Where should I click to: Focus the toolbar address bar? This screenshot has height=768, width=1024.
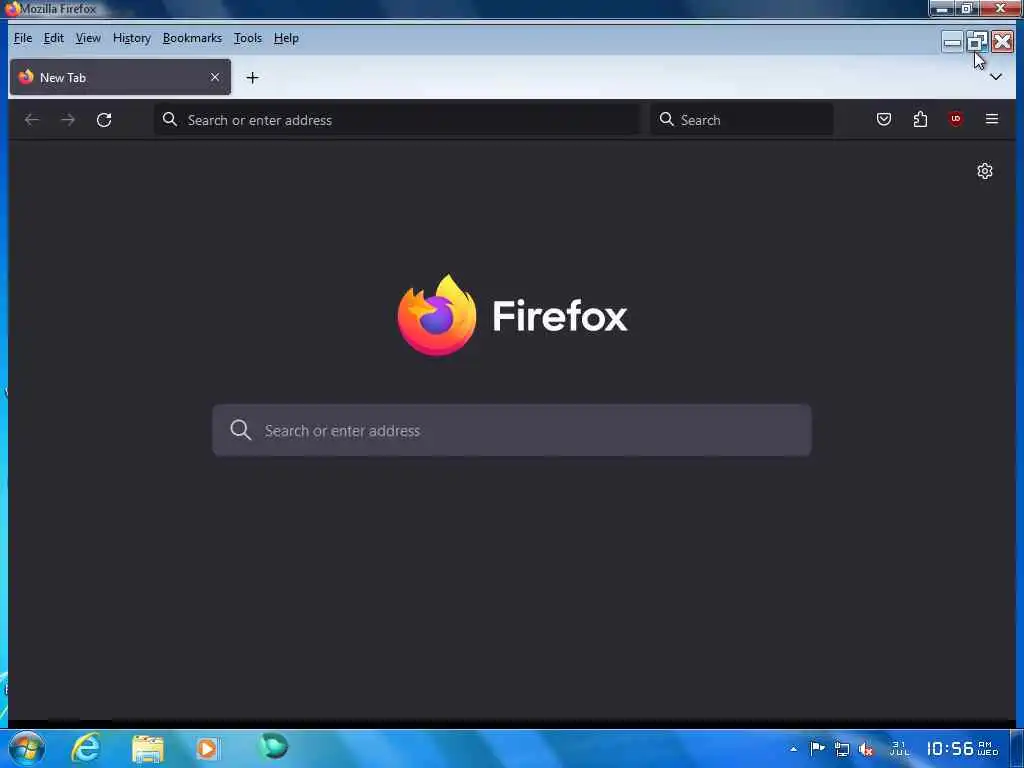(x=398, y=120)
